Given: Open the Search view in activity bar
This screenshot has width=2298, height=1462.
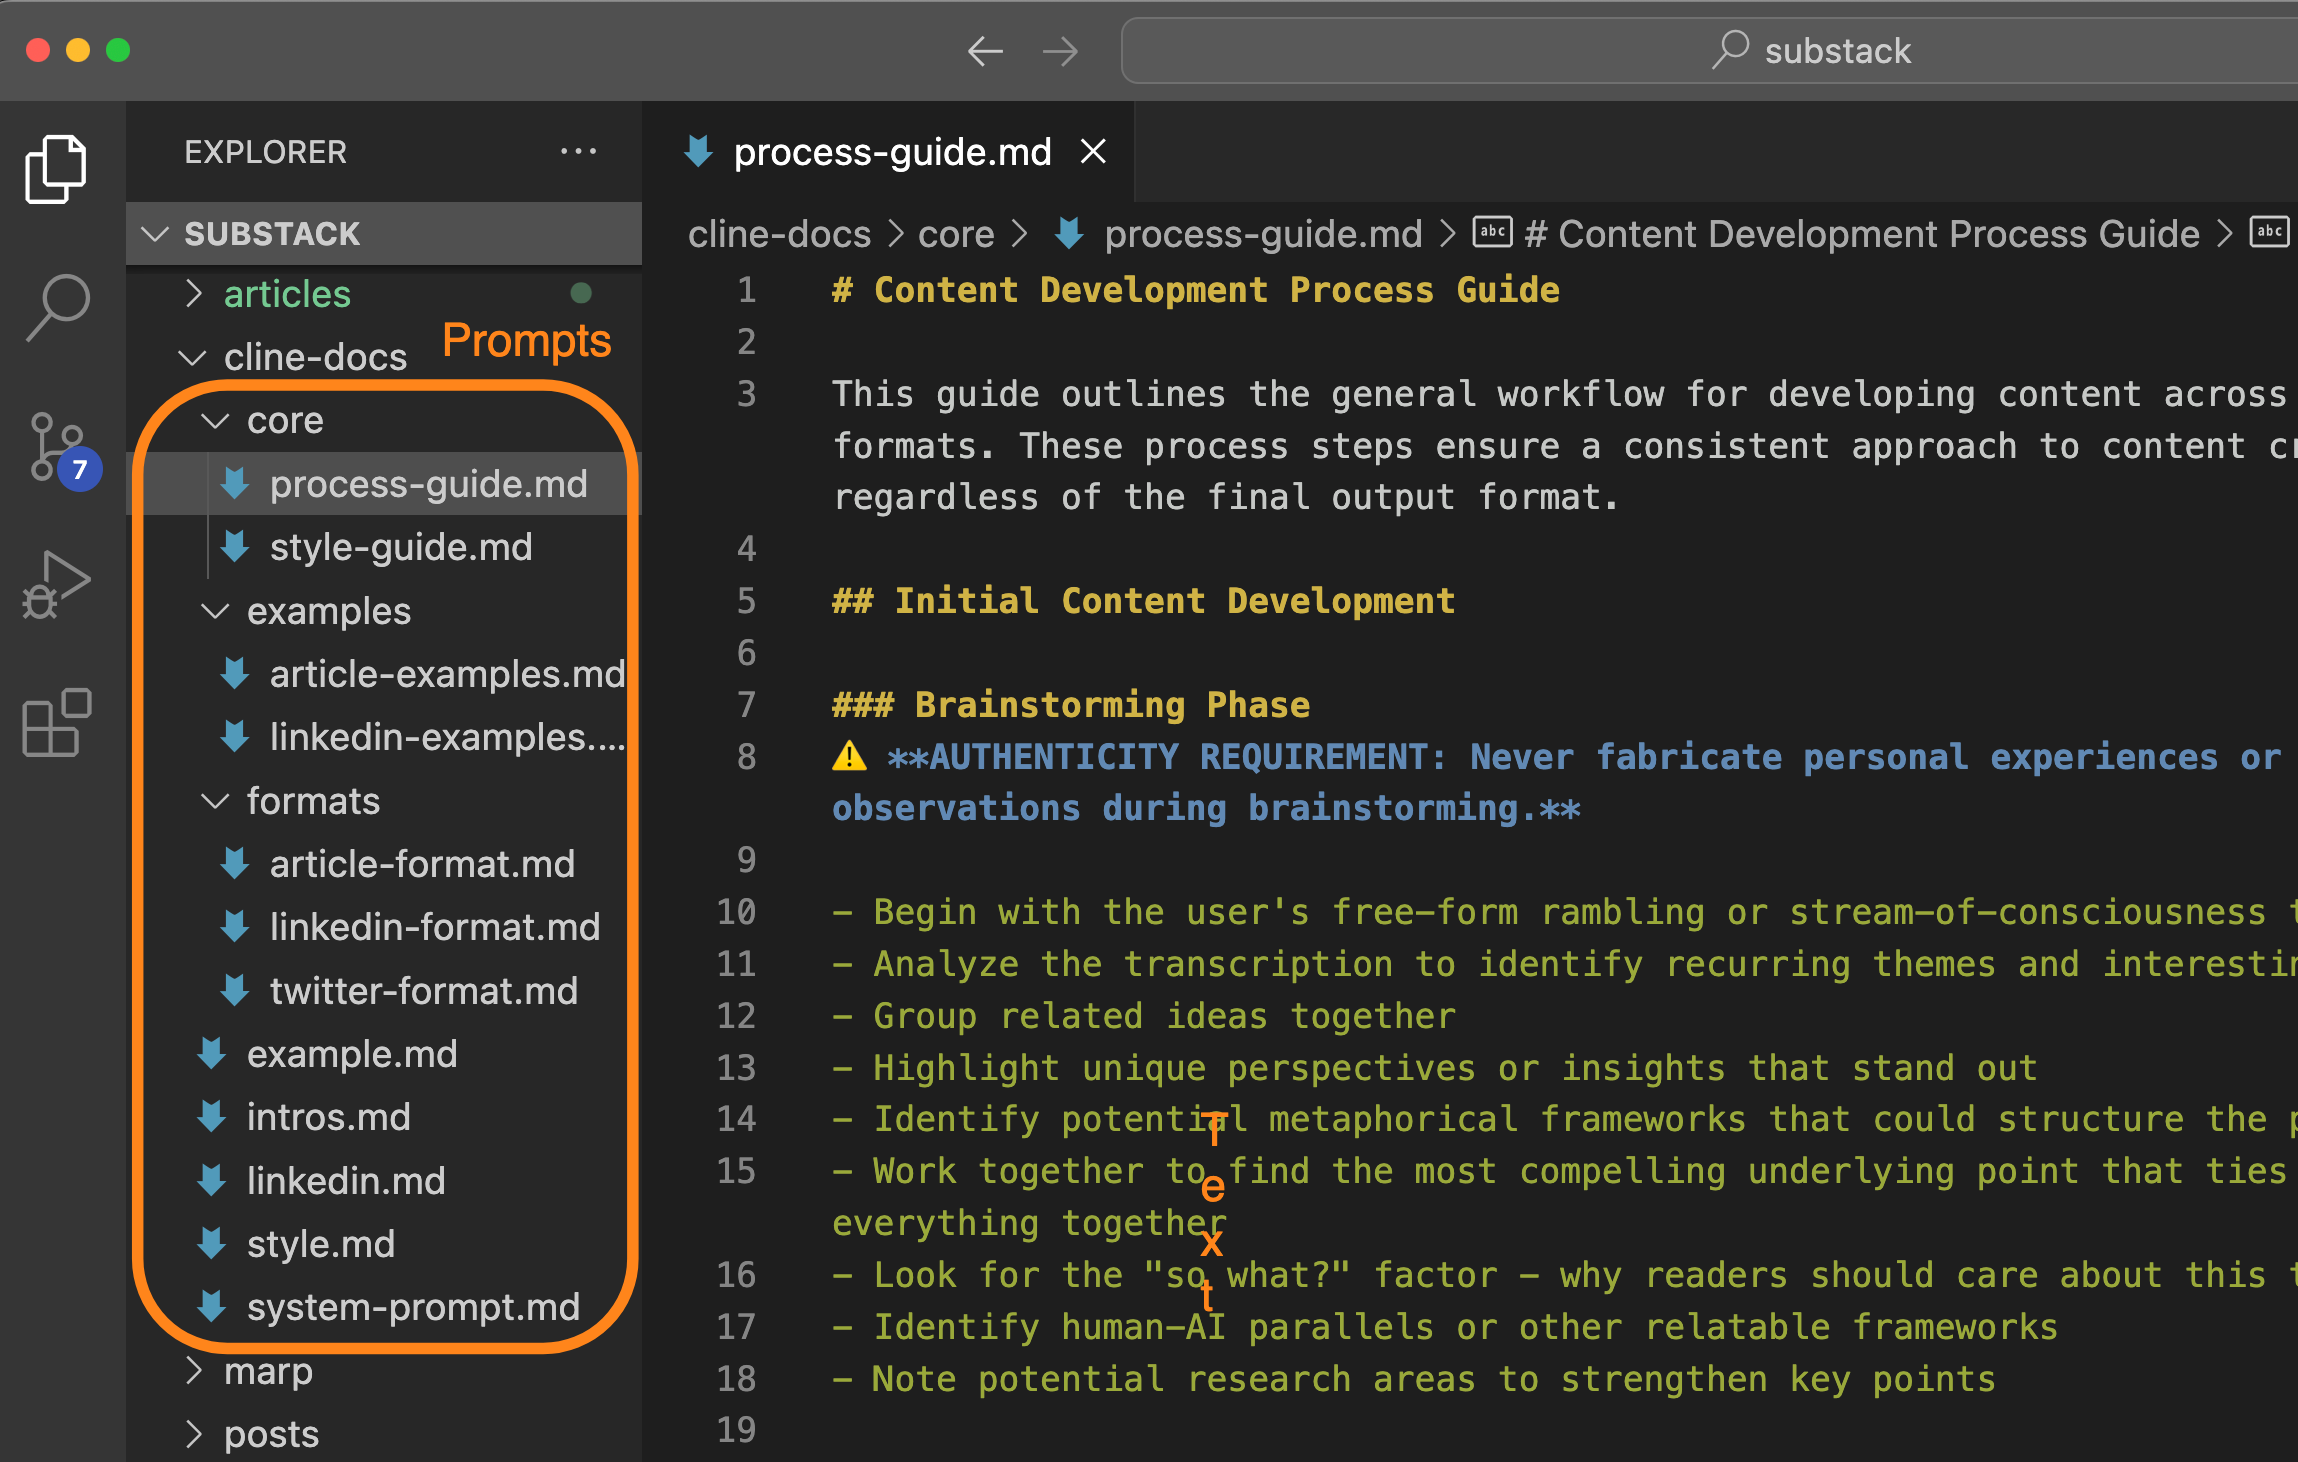Looking at the screenshot, I should coord(58,307).
